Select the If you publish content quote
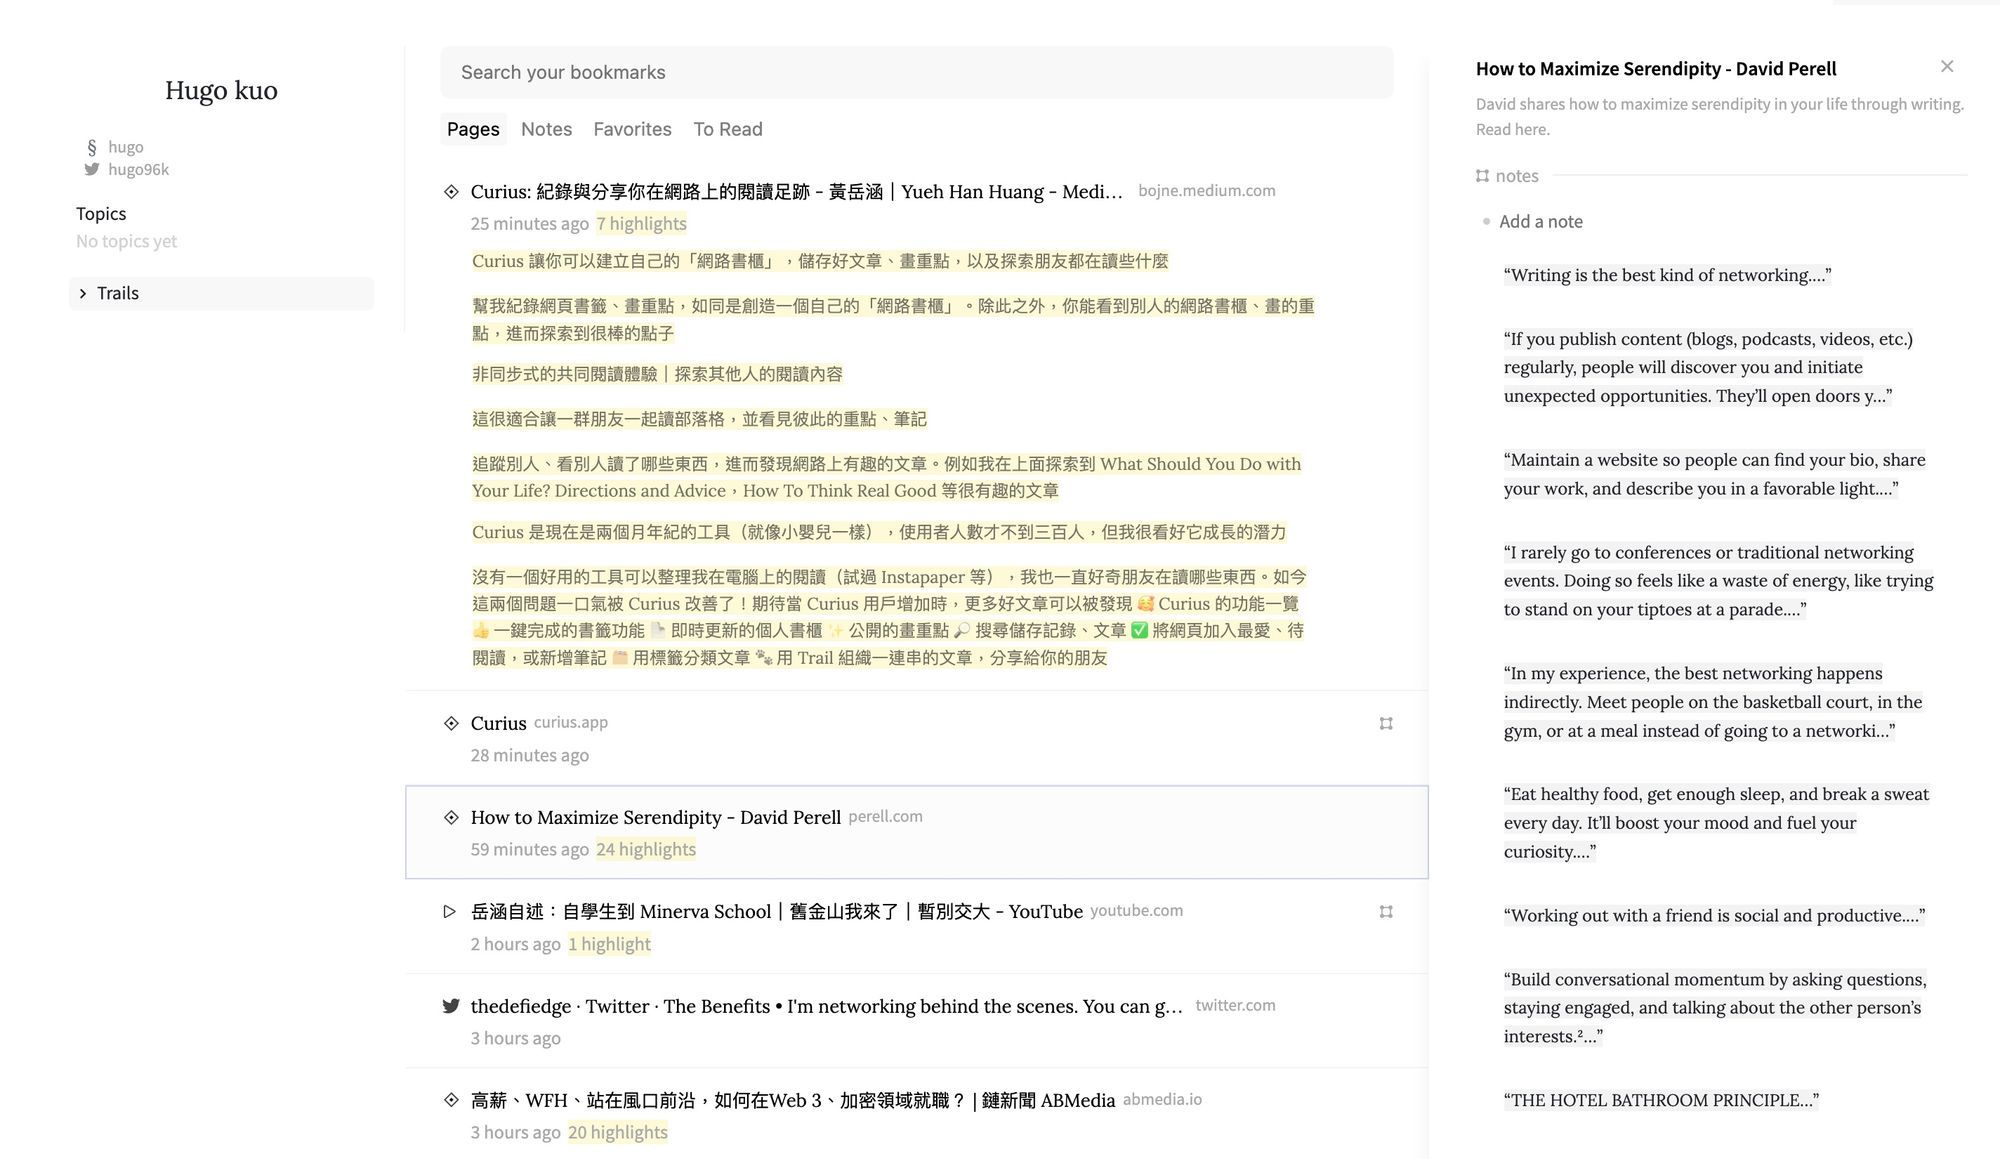Viewport: 2000px width, 1159px height. point(1708,367)
